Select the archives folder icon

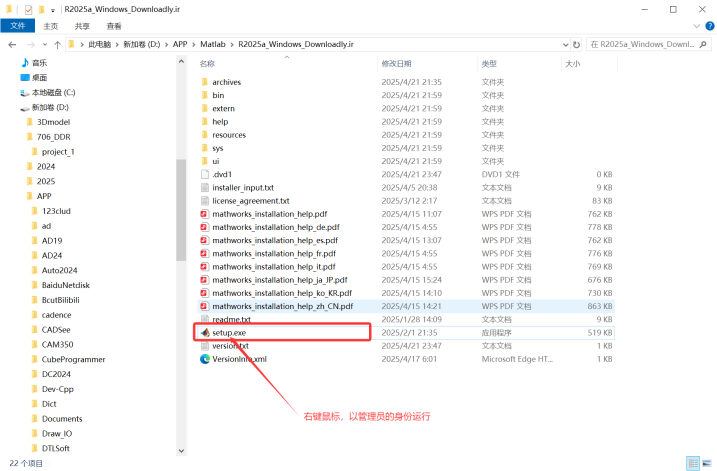click(204, 82)
